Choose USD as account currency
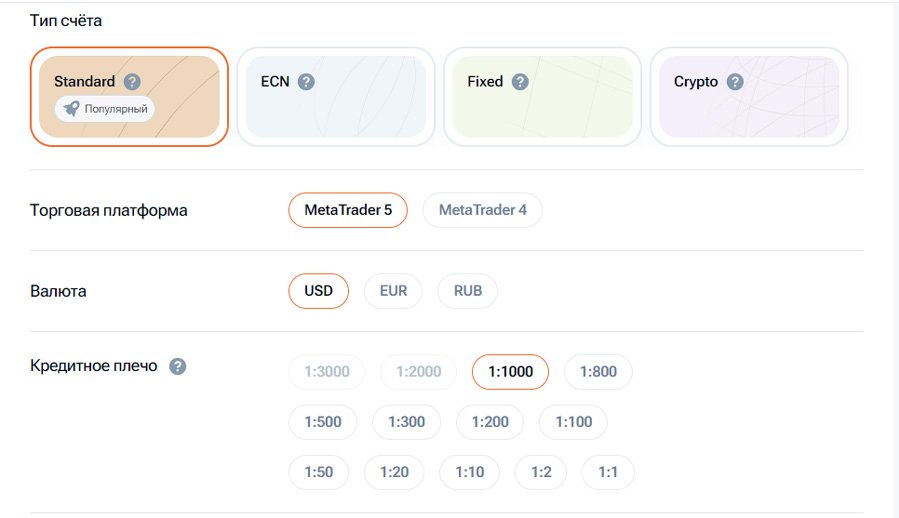Image resolution: width=899 pixels, height=518 pixels. click(318, 291)
